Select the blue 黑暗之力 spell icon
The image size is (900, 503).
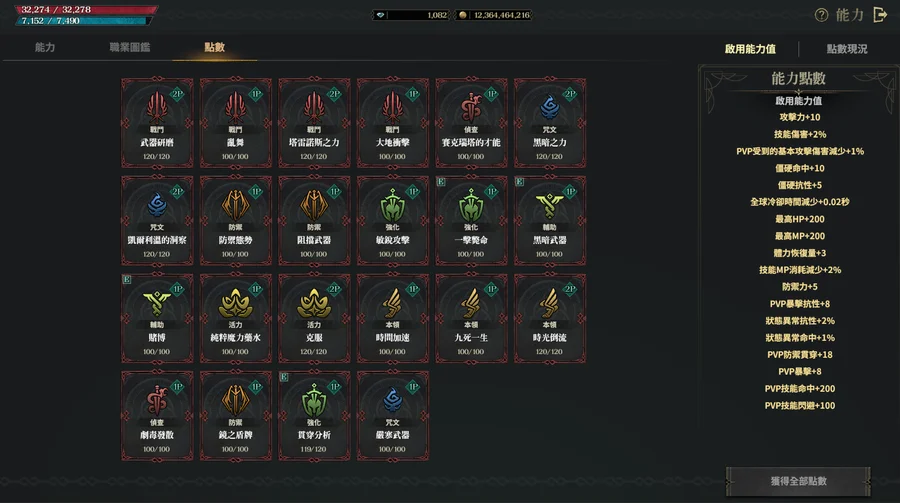550,107
